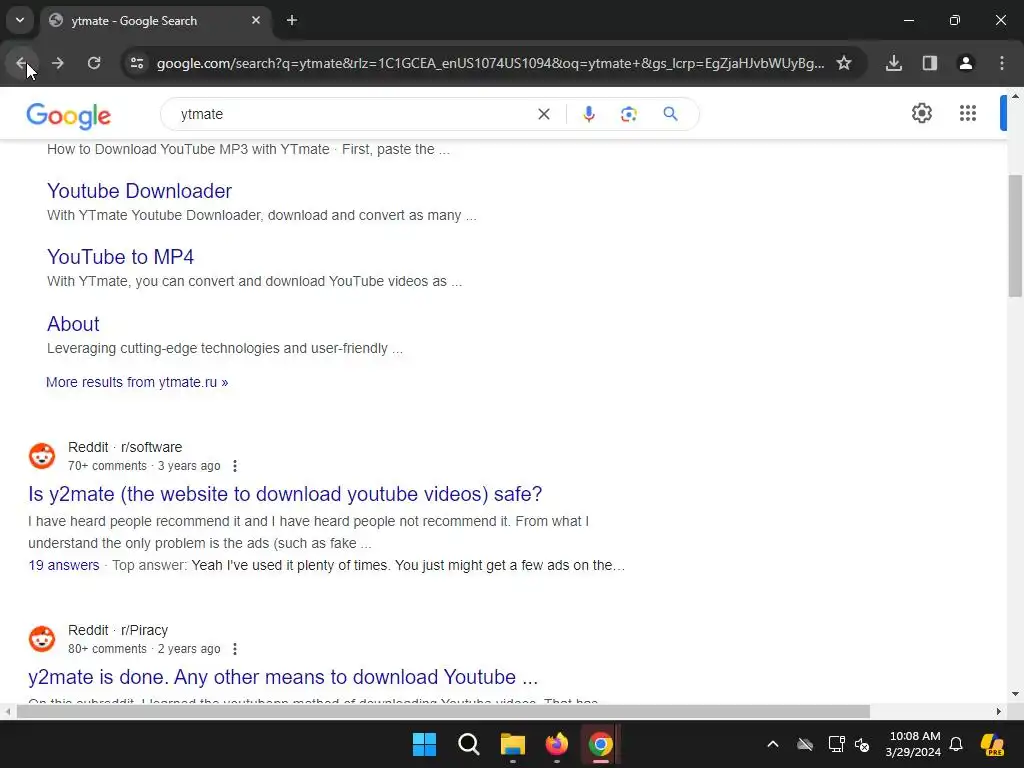Close the ytmate Google Search tab

[256, 20]
